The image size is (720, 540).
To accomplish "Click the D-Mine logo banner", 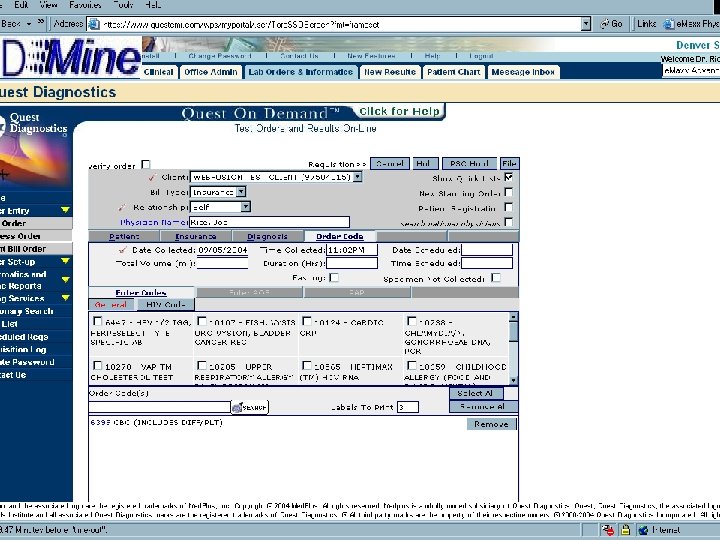I will click(x=70, y=57).
